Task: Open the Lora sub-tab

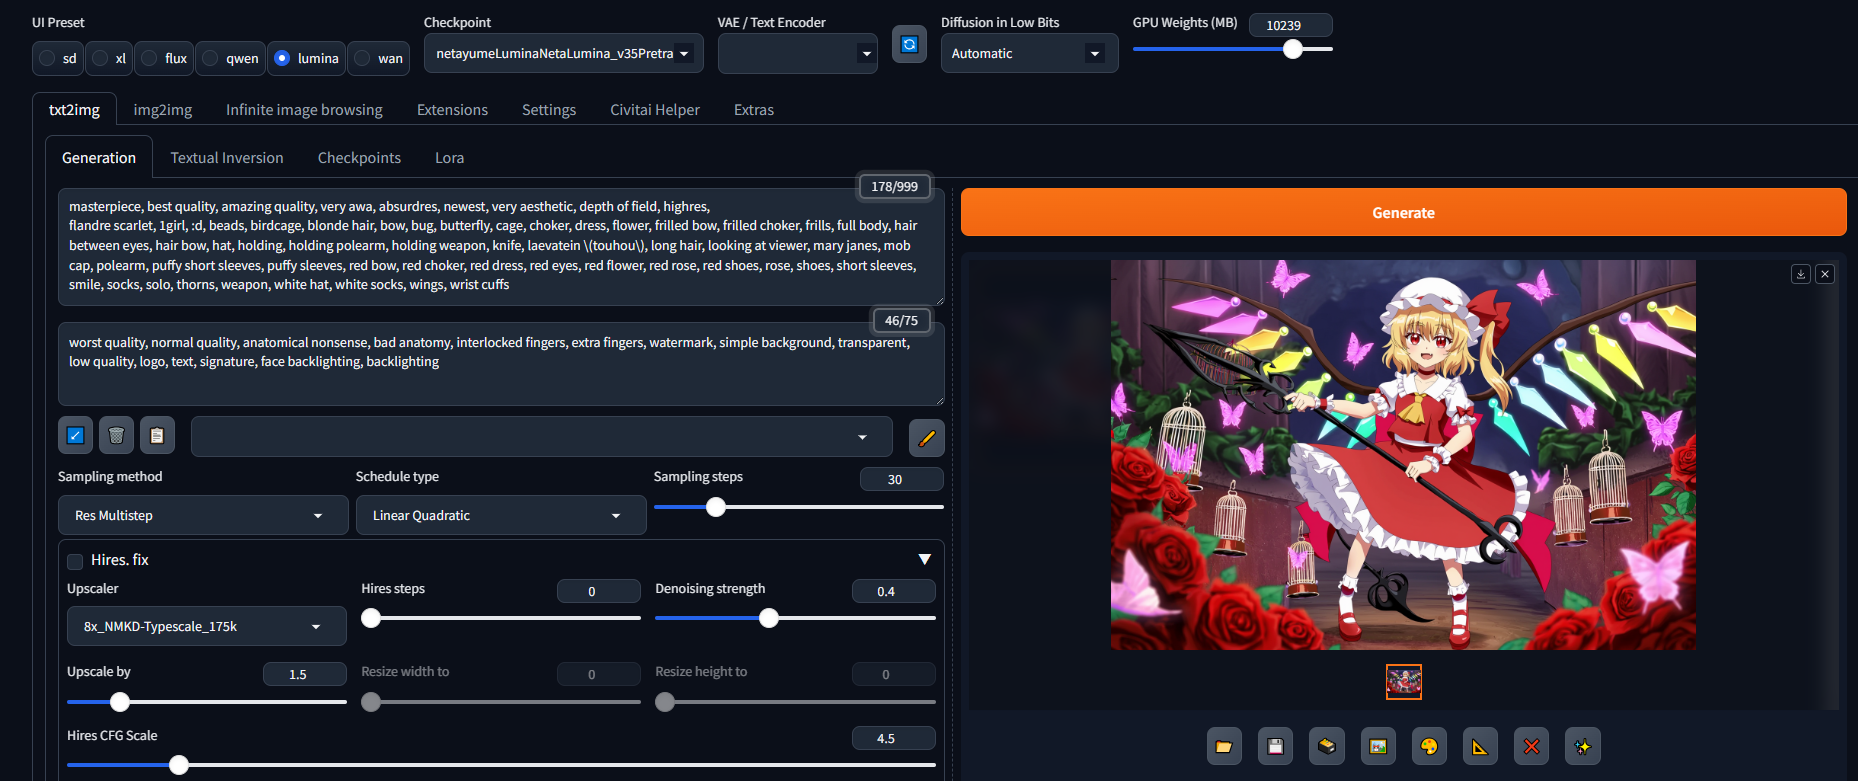Action: (449, 158)
